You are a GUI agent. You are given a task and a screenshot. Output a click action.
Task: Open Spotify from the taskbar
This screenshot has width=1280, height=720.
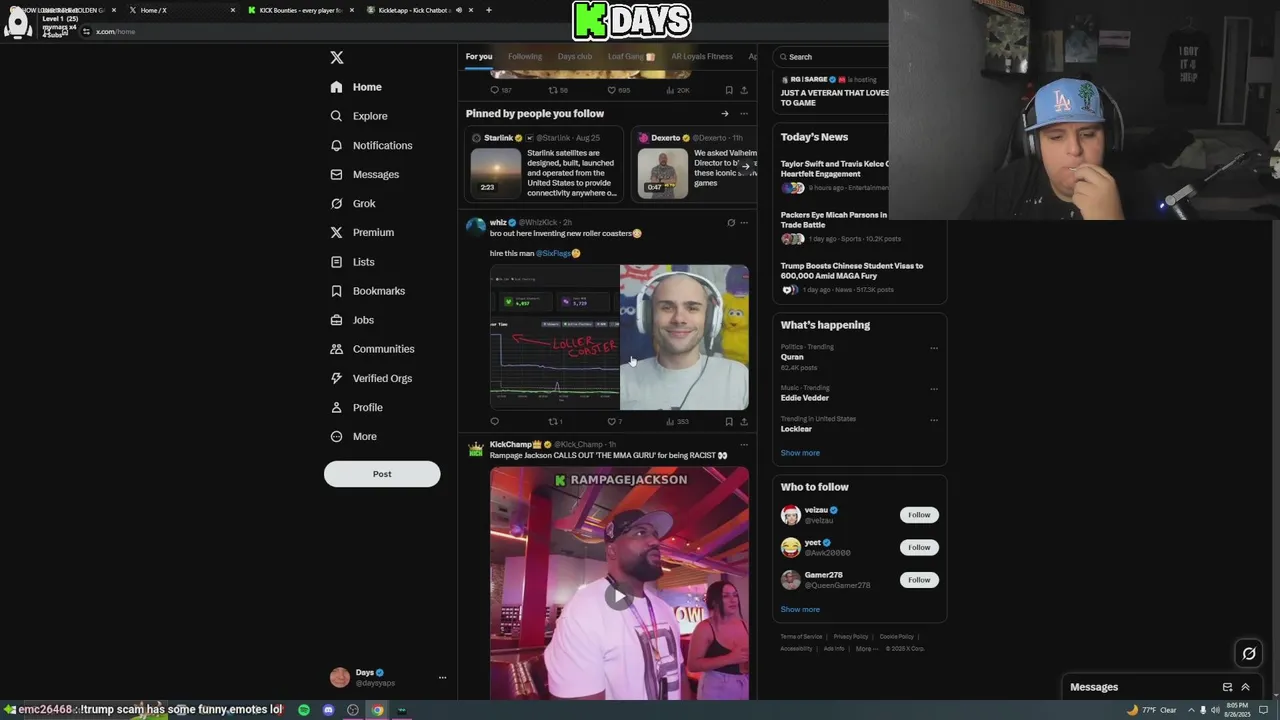click(x=304, y=710)
